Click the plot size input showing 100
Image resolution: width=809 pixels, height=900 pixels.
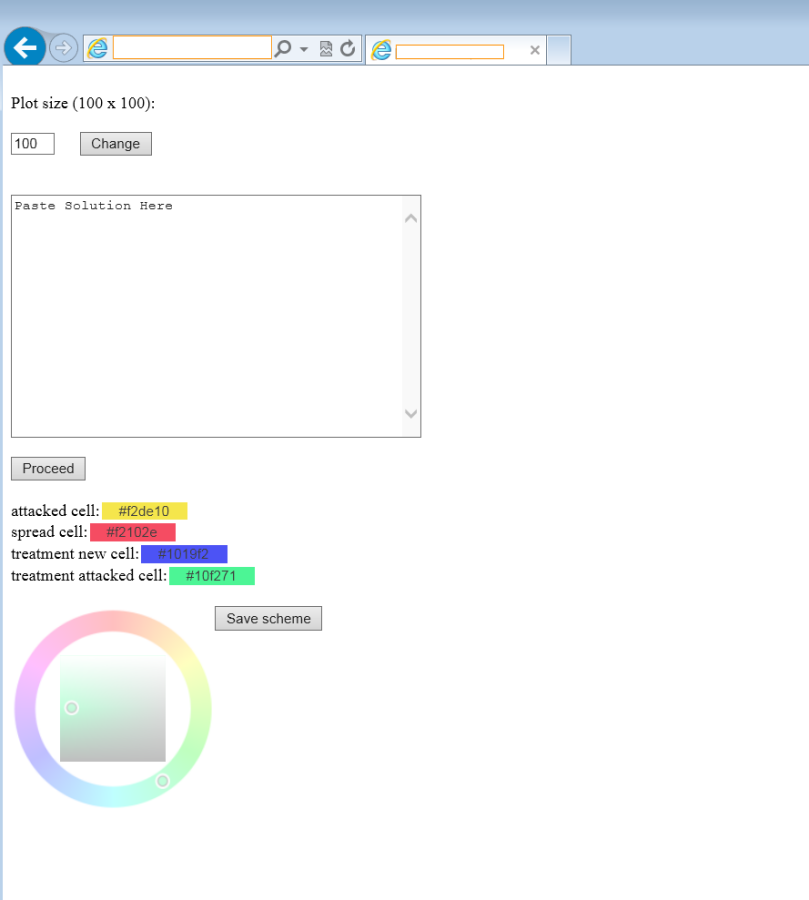coord(33,143)
